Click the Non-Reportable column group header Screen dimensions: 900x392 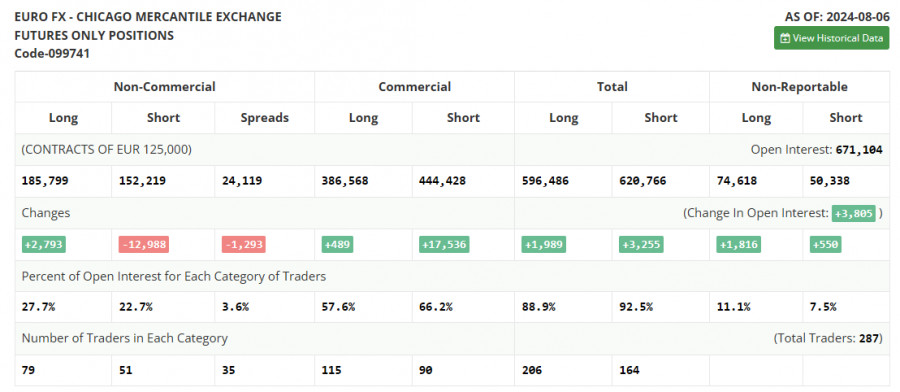click(800, 87)
